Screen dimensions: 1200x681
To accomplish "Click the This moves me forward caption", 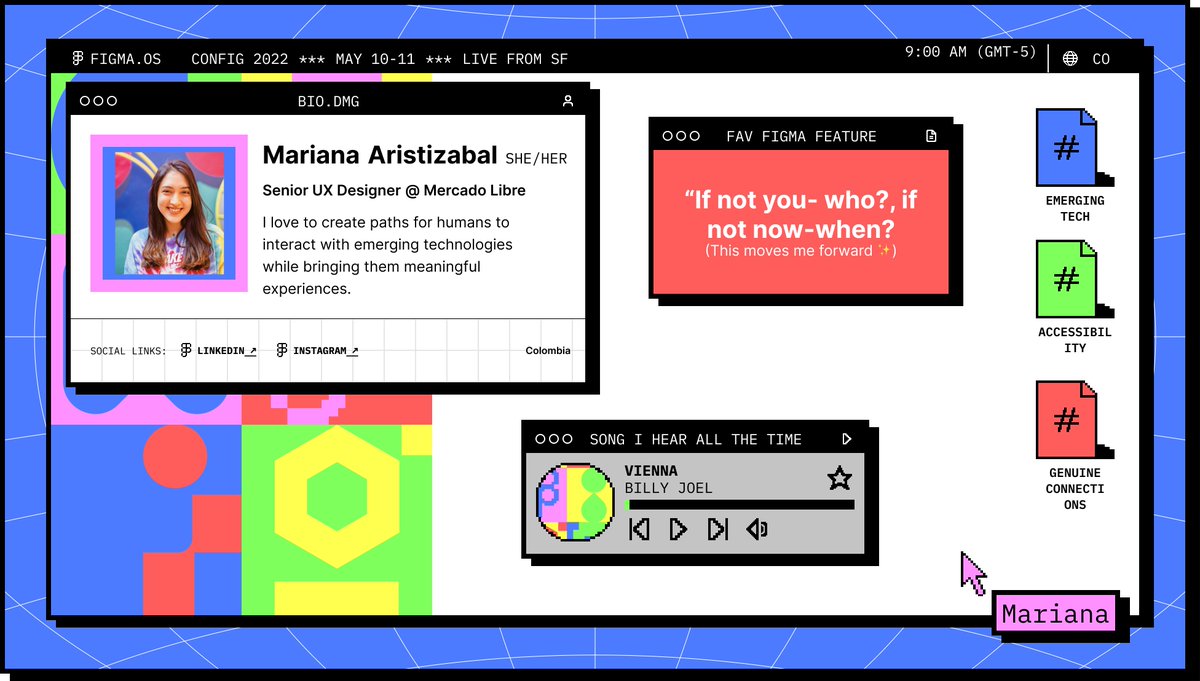I will tap(800, 251).
